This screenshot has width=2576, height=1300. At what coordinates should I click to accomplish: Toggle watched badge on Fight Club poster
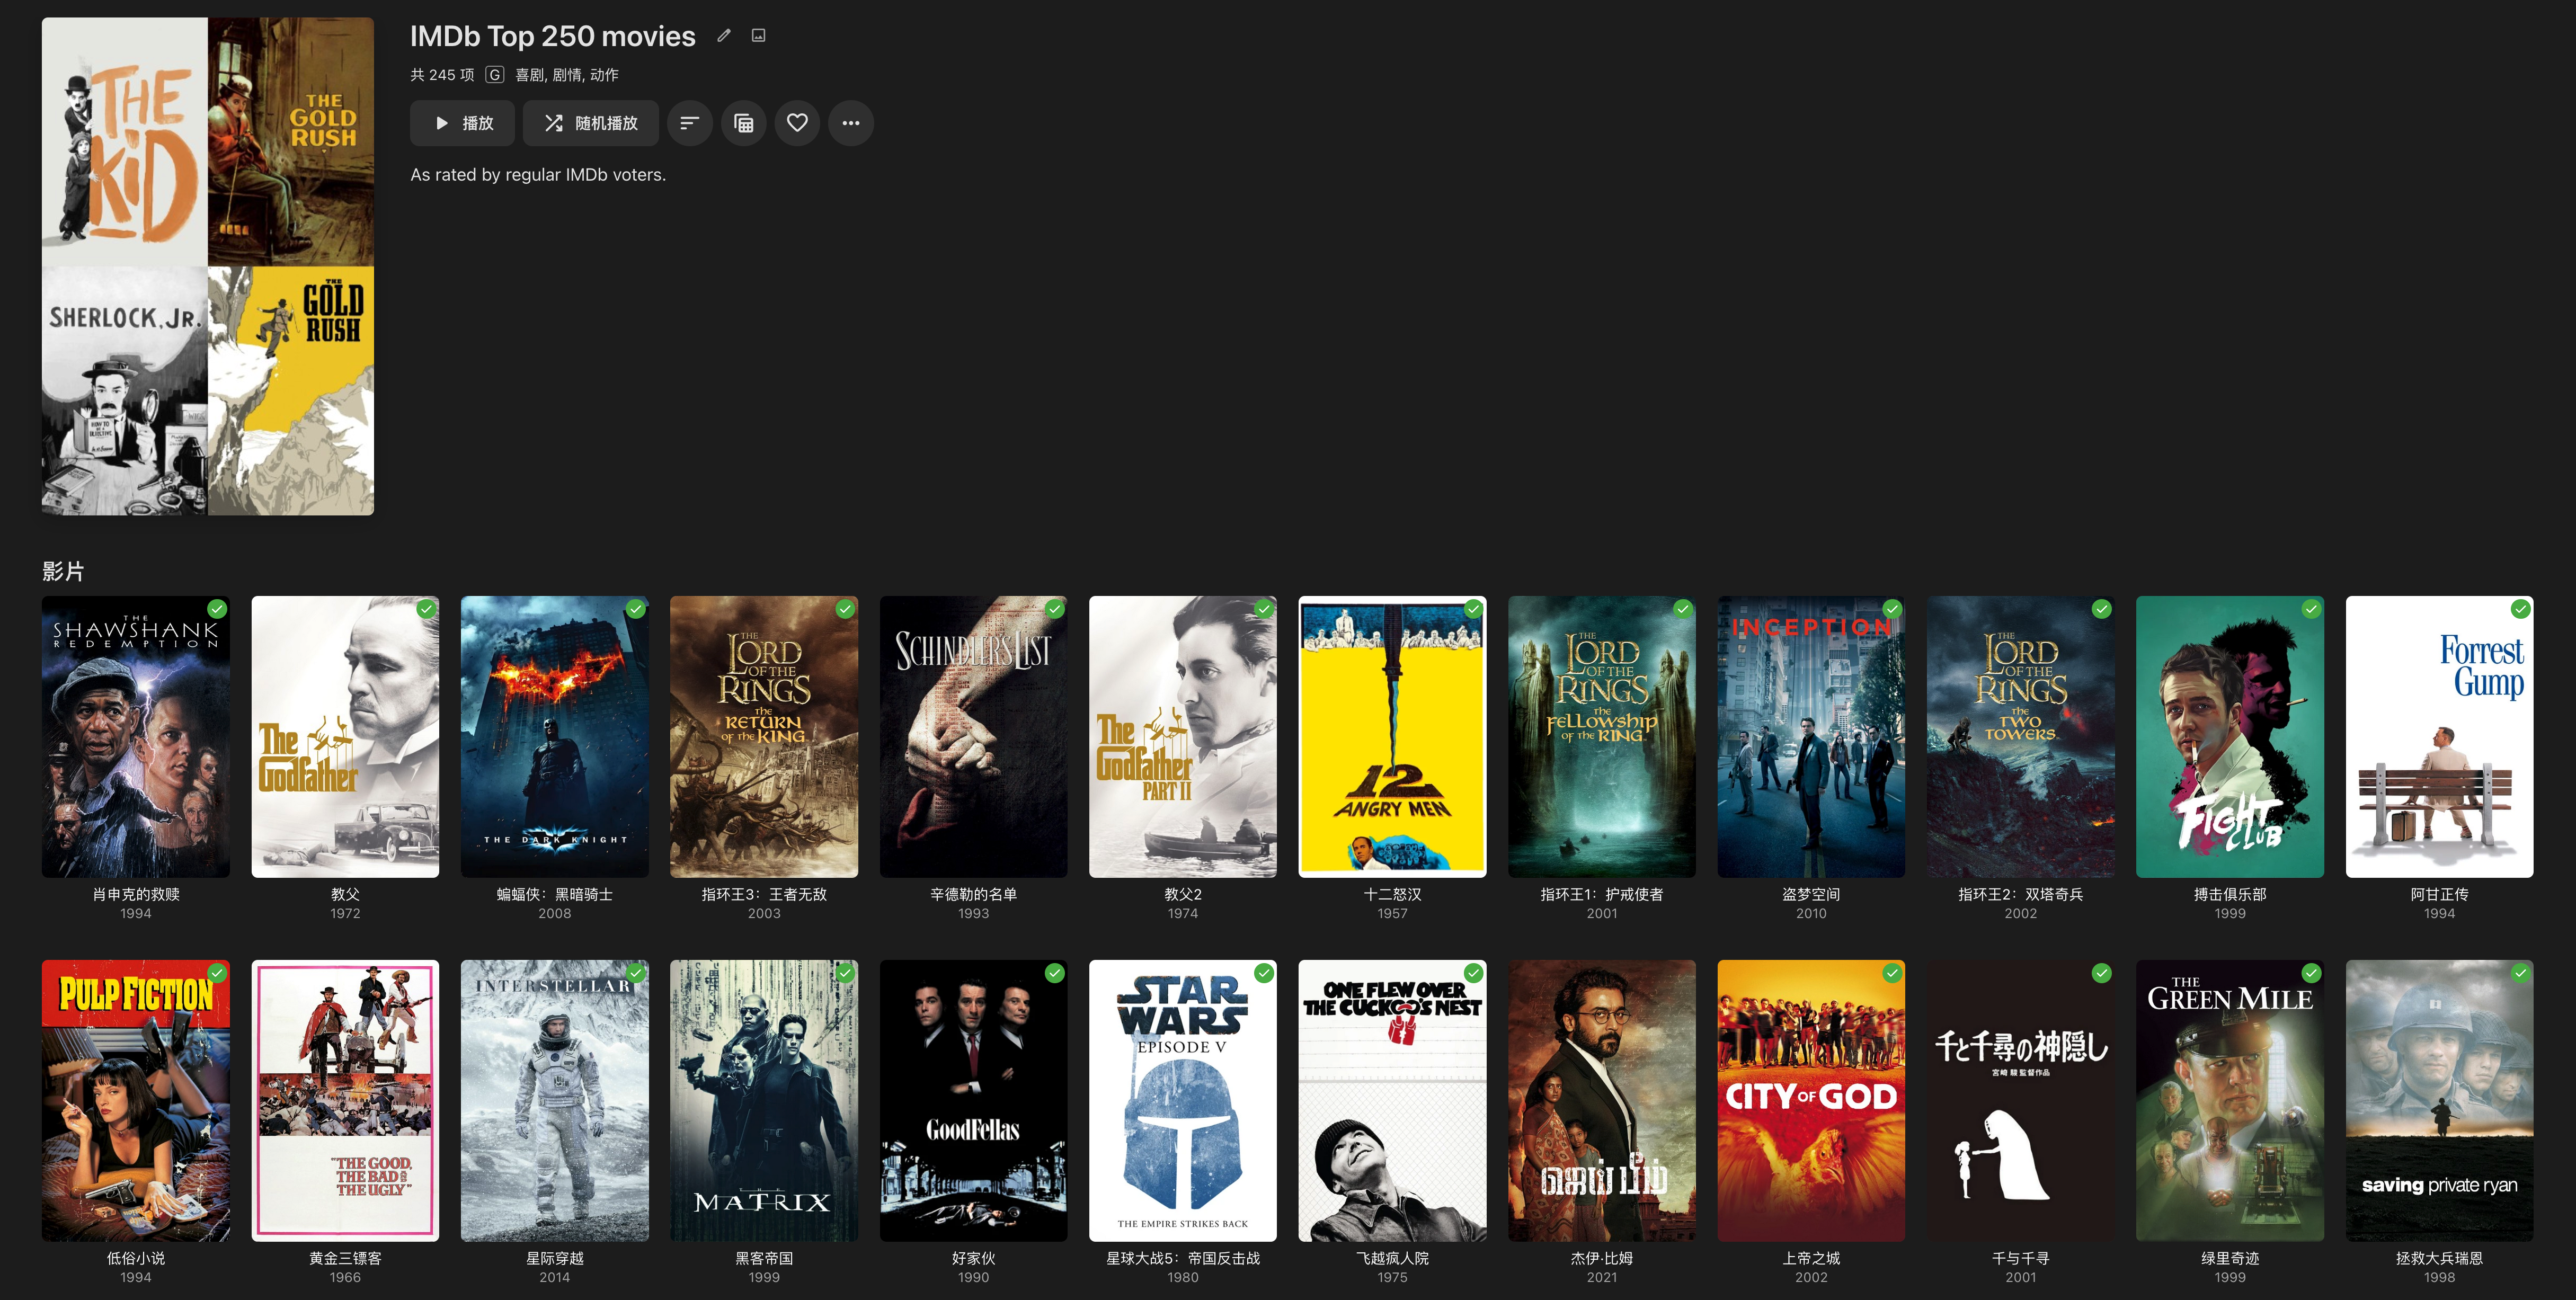(x=2311, y=609)
